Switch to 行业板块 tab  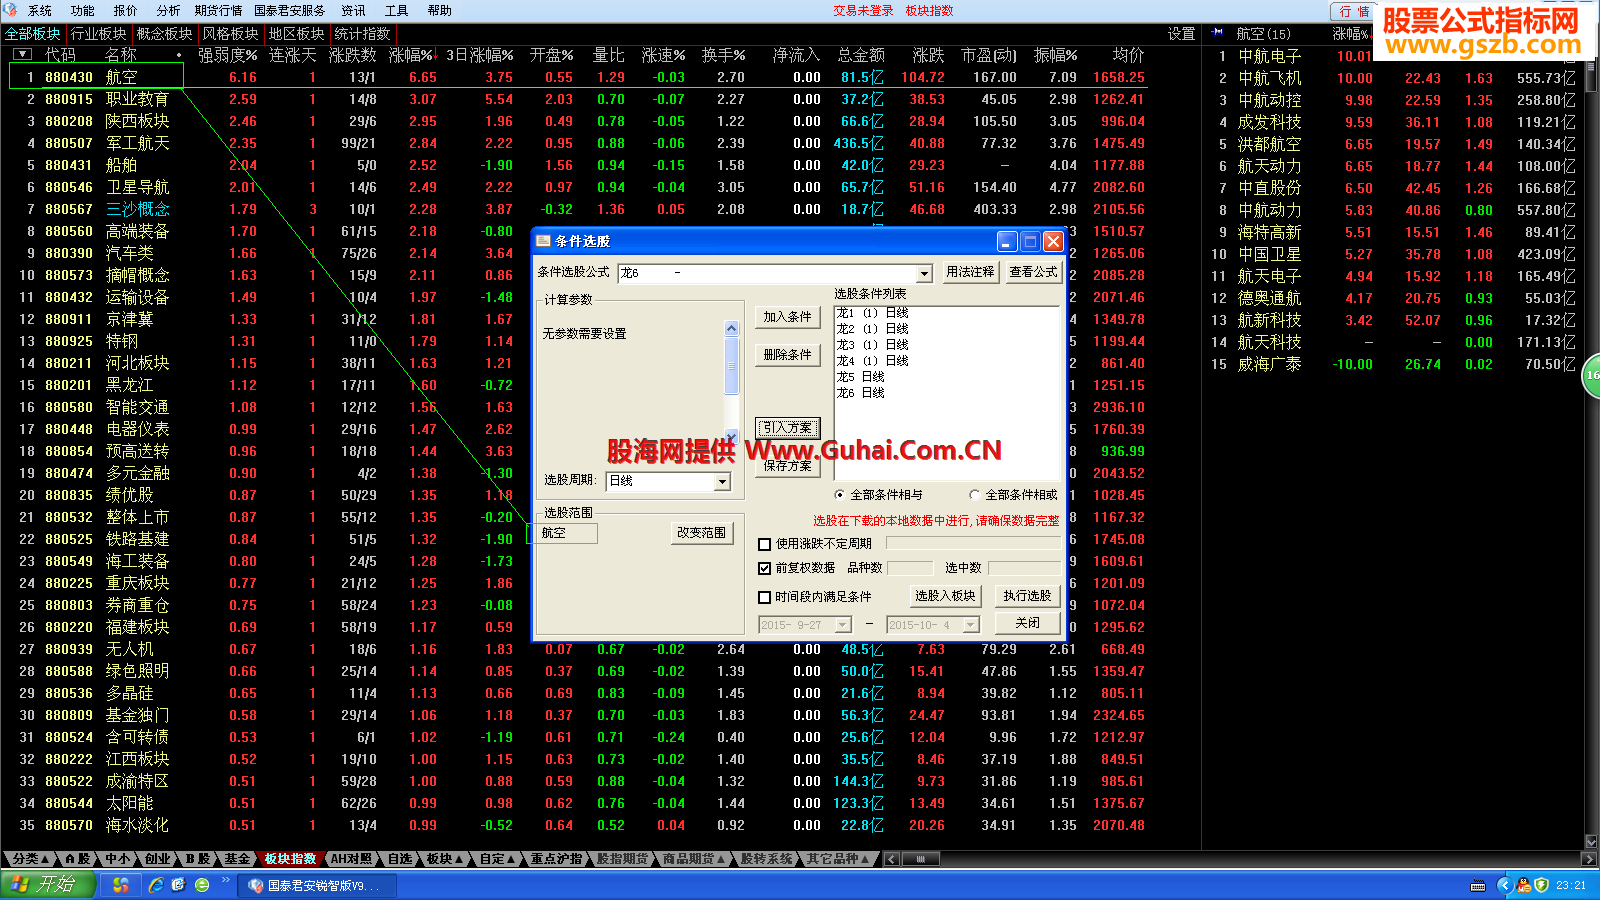click(x=99, y=34)
